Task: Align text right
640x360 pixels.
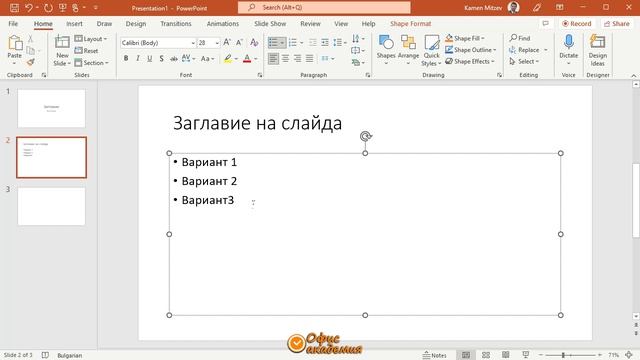Action: pos(297,59)
